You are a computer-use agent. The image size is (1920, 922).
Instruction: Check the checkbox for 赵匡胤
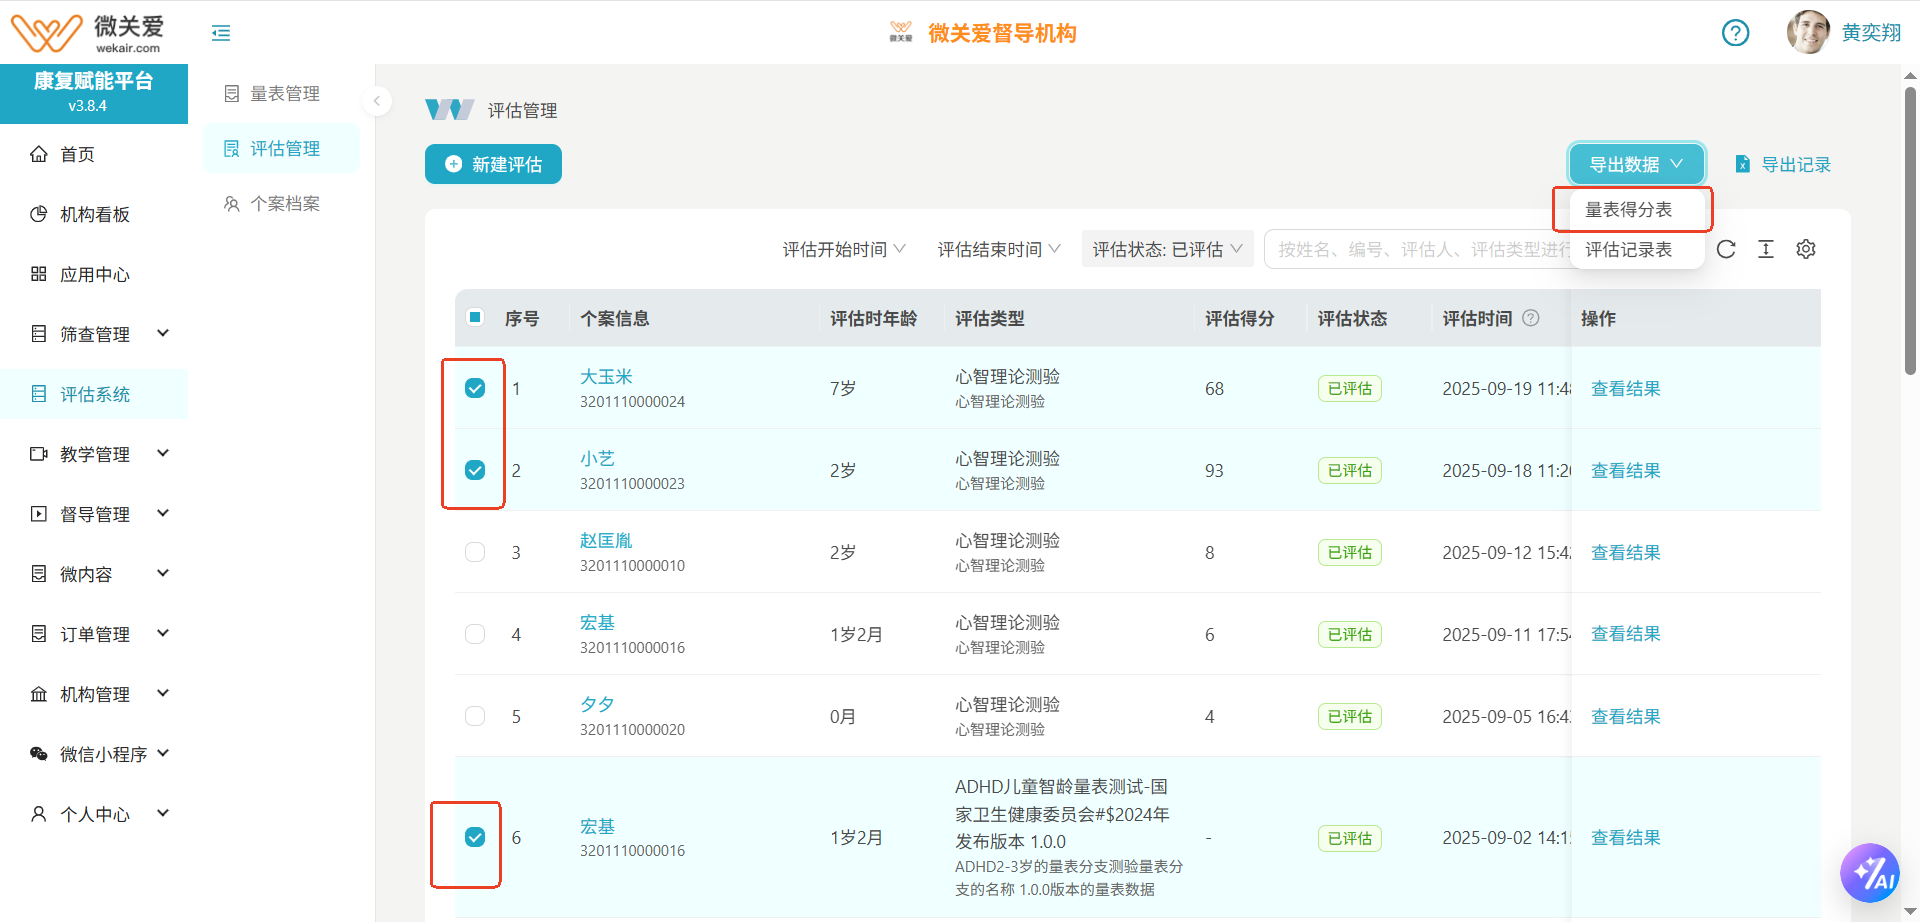pyautogui.click(x=474, y=551)
